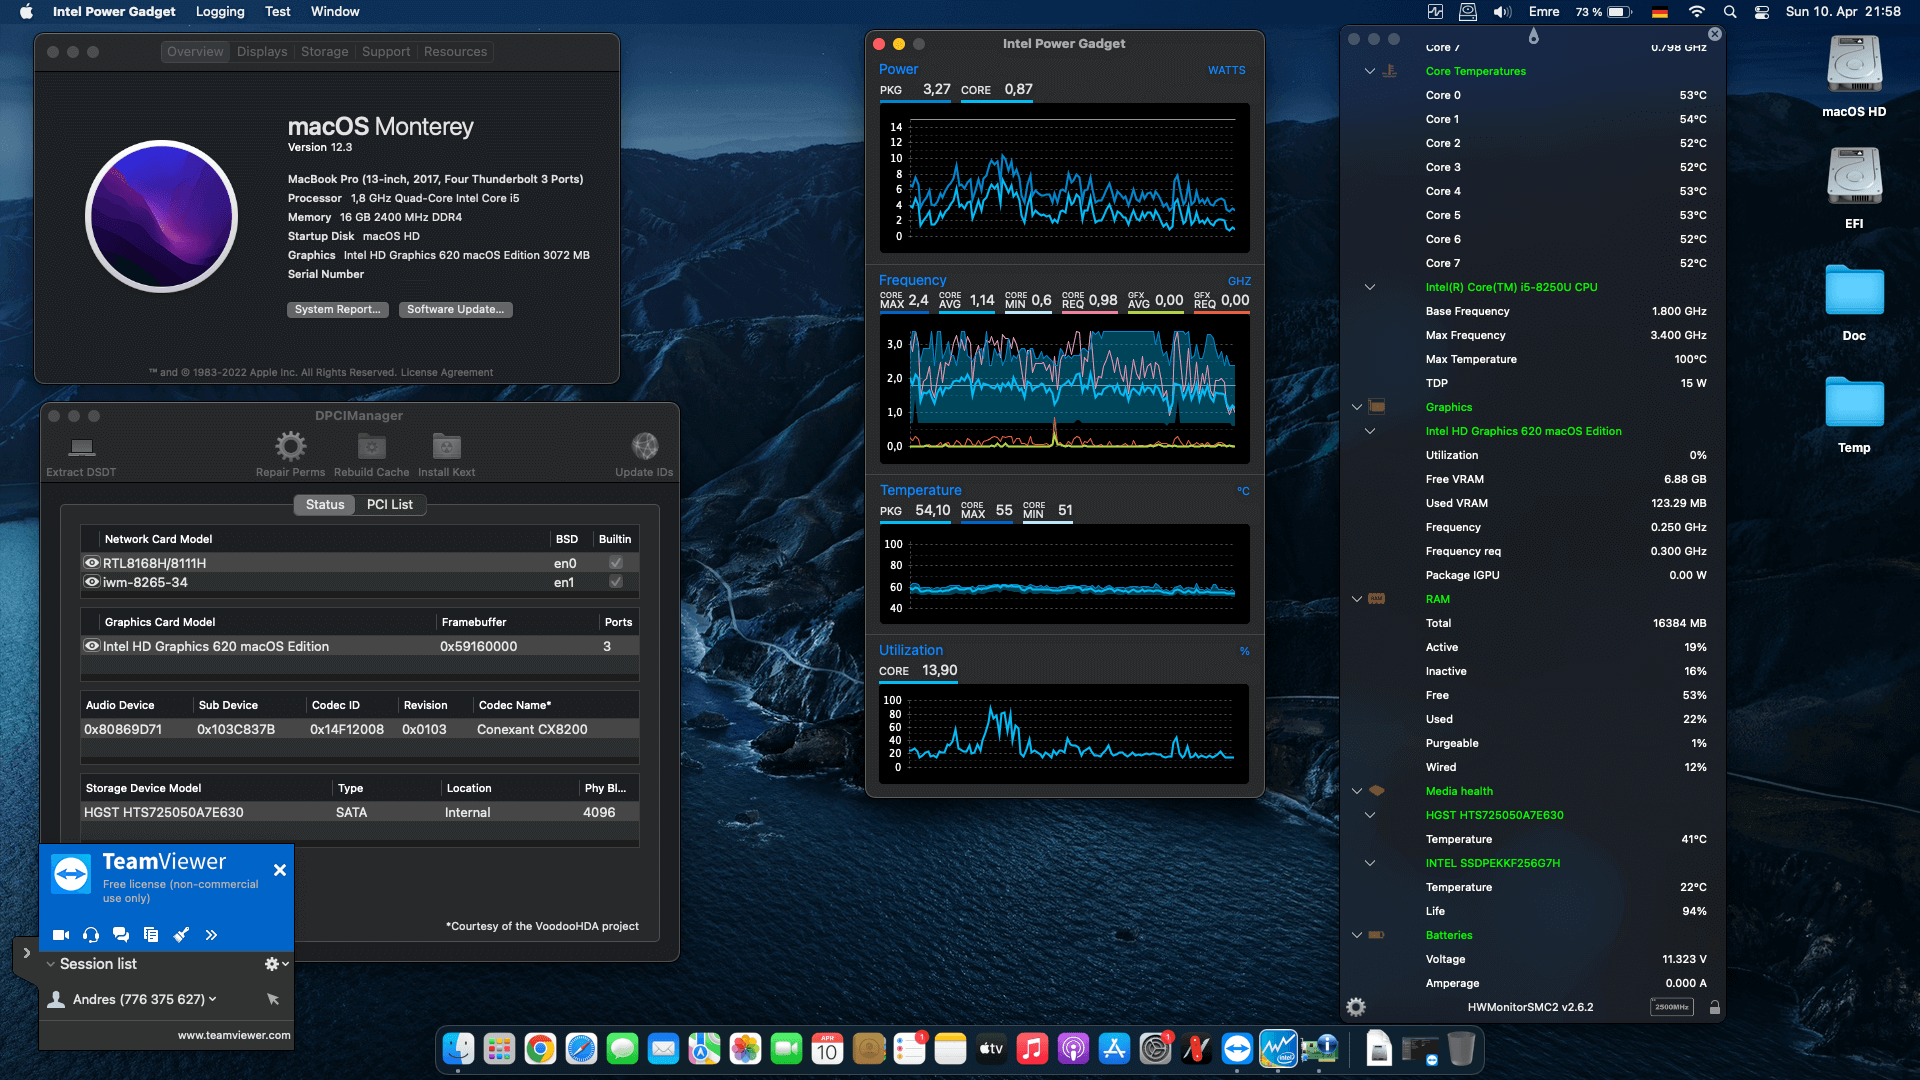Open Launchpad from the dock
Screen dimensions: 1920x1080
499,1049
